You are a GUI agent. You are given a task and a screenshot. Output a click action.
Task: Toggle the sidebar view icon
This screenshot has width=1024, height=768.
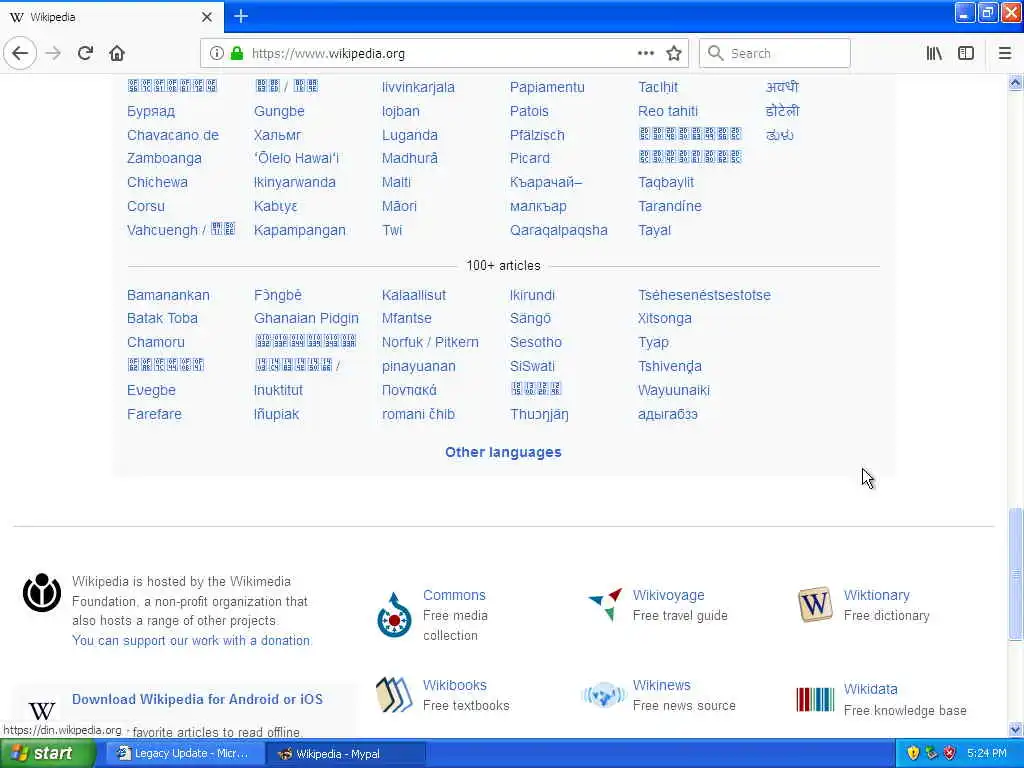pos(966,54)
